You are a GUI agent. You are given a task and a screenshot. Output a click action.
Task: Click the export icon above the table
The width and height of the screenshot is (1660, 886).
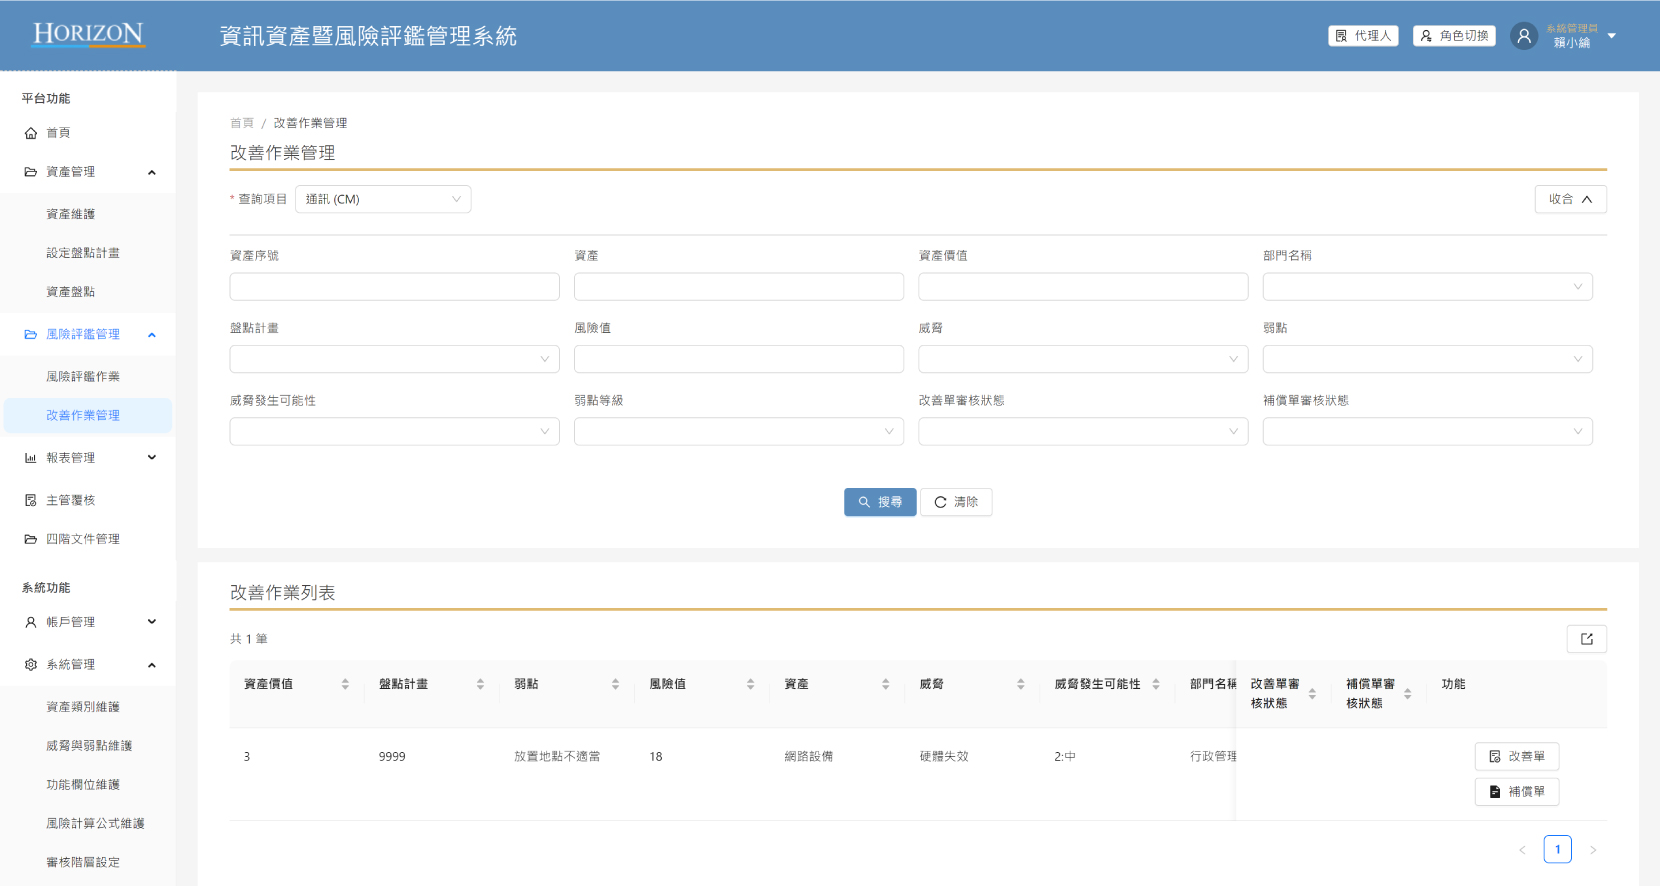(1586, 639)
